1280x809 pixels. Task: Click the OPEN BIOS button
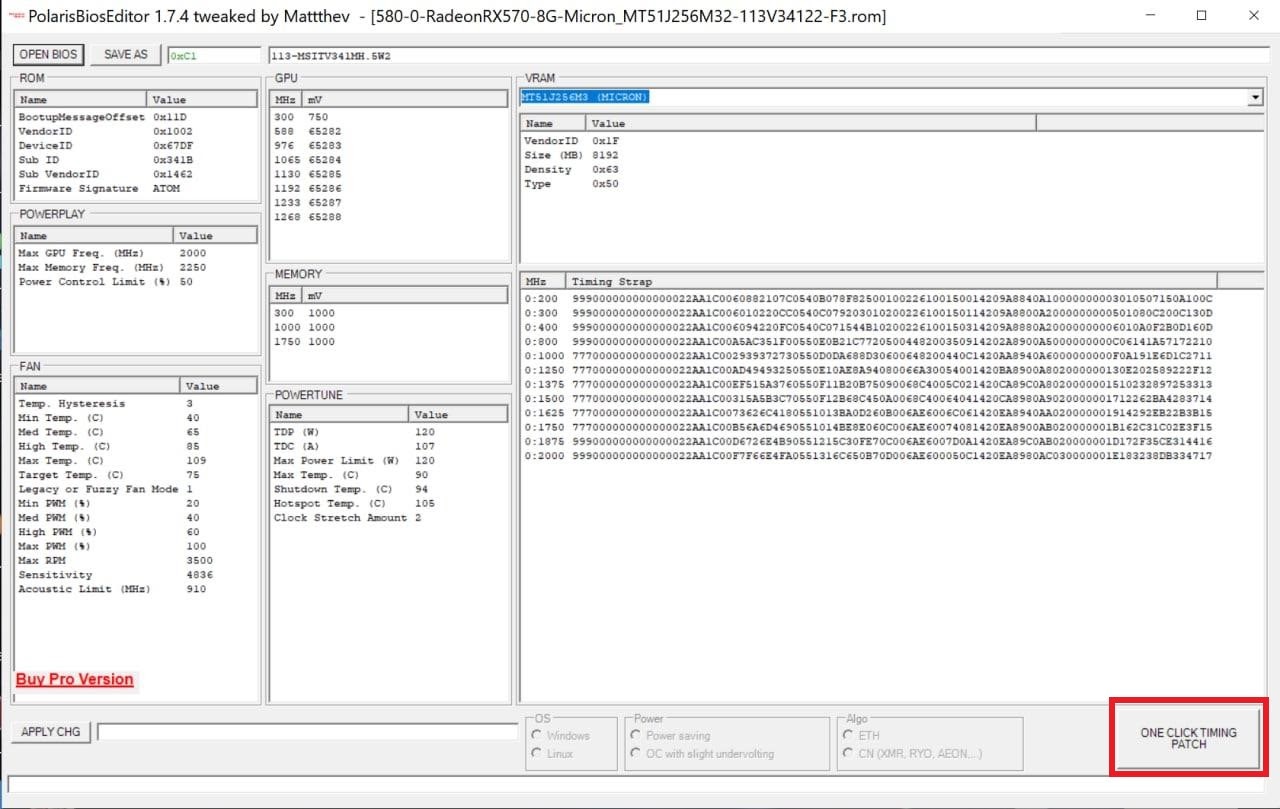coord(48,55)
